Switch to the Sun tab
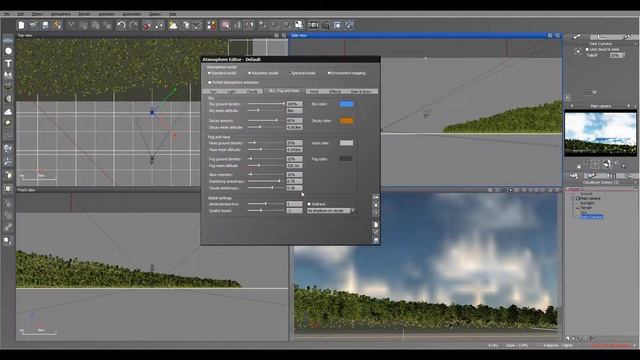 [x=213, y=91]
